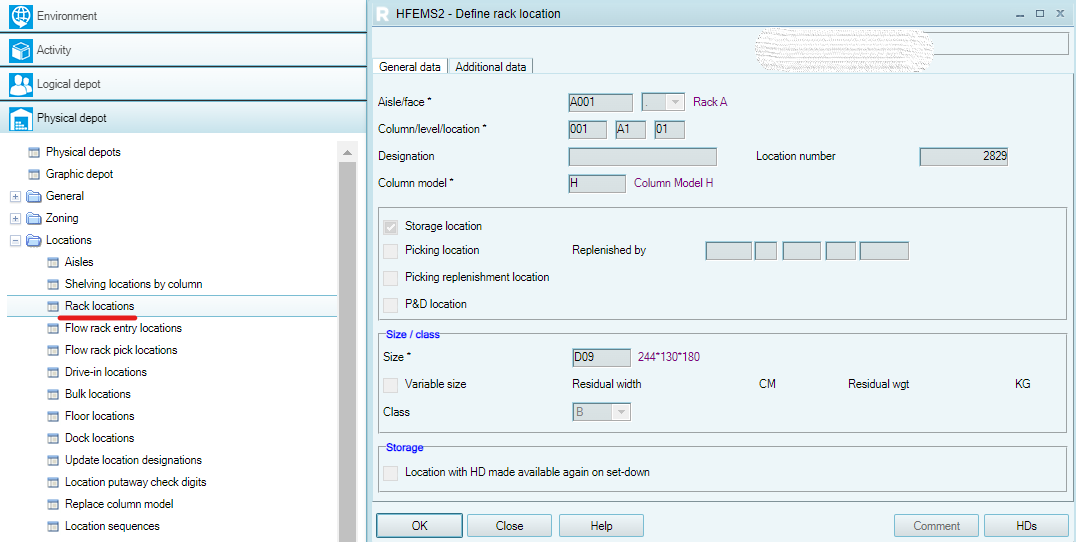The height and width of the screenshot is (542, 1076).
Task: Expand the General tree node
Action: coord(16,197)
